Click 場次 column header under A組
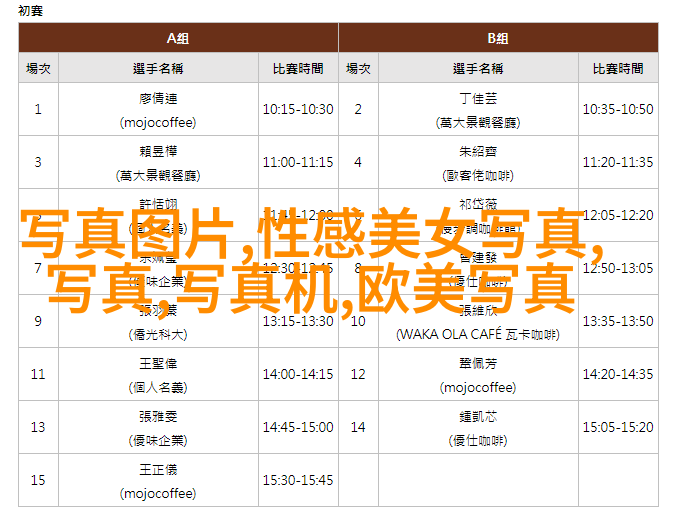 [38, 69]
